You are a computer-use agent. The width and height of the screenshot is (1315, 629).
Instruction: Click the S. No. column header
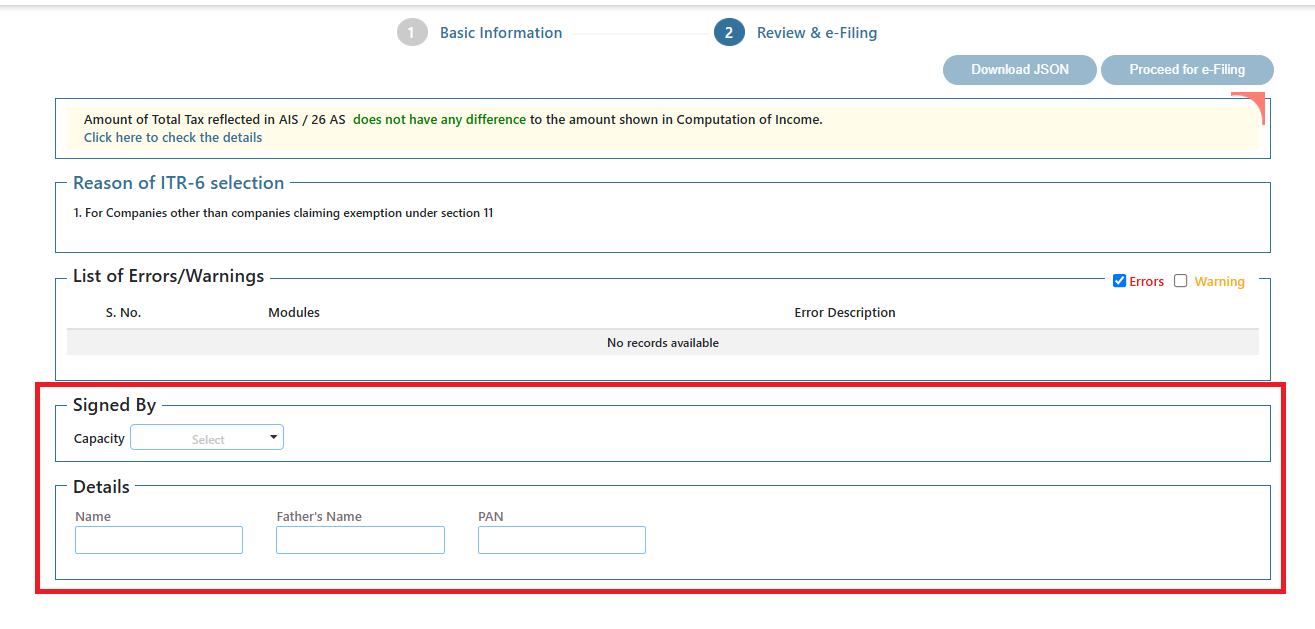tap(123, 313)
